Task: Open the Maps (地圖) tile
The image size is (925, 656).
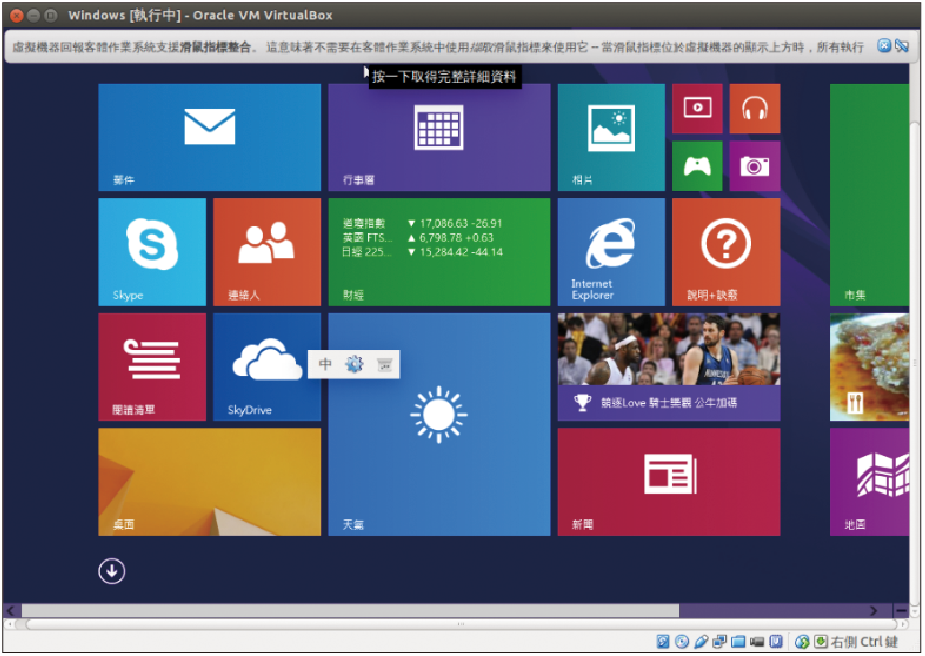Action: pos(870,482)
